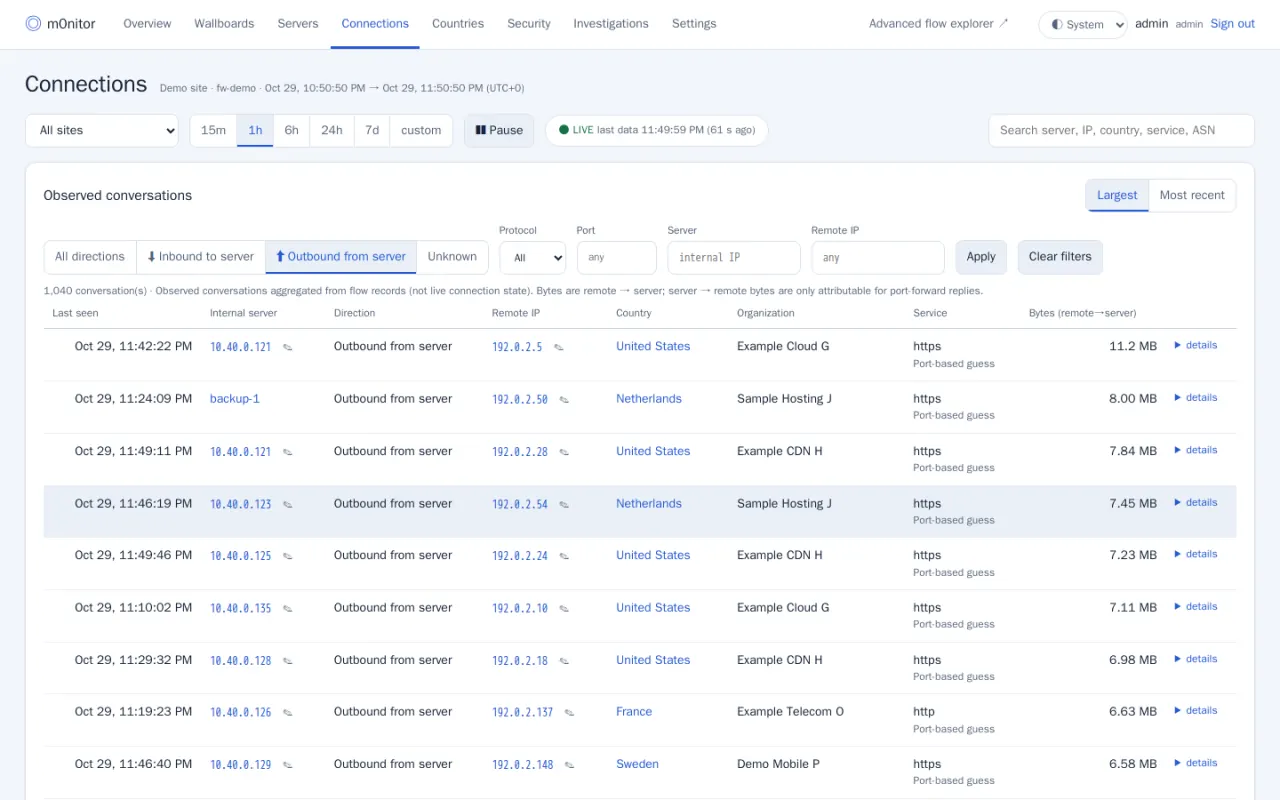Expand details for the 192.0.2.5 row
Image resolution: width=1280 pixels, height=800 pixels.
tap(1196, 345)
